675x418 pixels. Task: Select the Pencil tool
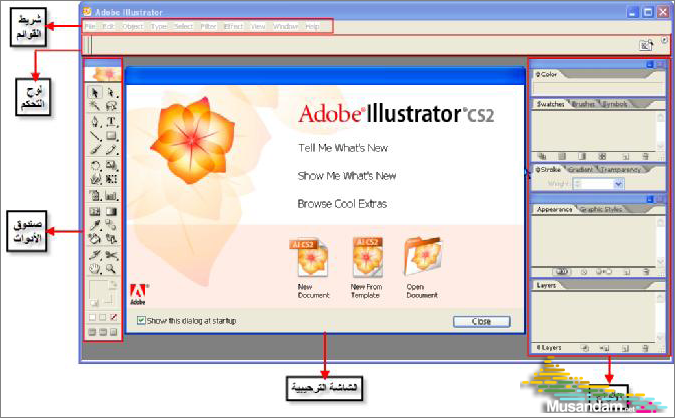[x=111, y=150]
